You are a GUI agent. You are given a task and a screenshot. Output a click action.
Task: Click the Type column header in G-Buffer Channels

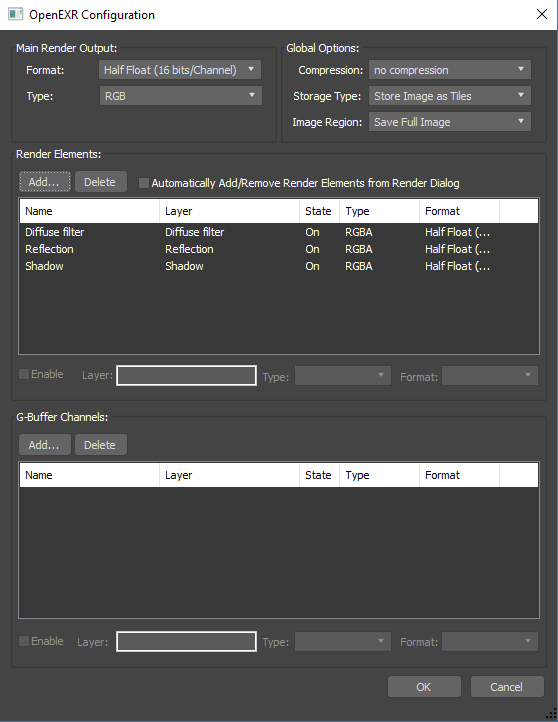click(379, 475)
